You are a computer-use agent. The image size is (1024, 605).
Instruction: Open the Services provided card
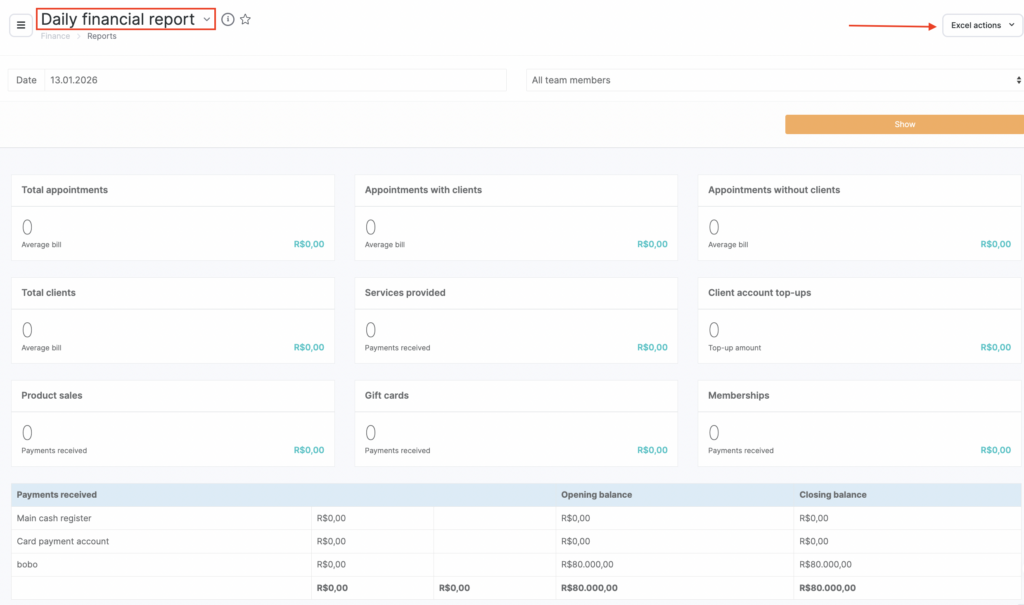point(515,321)
